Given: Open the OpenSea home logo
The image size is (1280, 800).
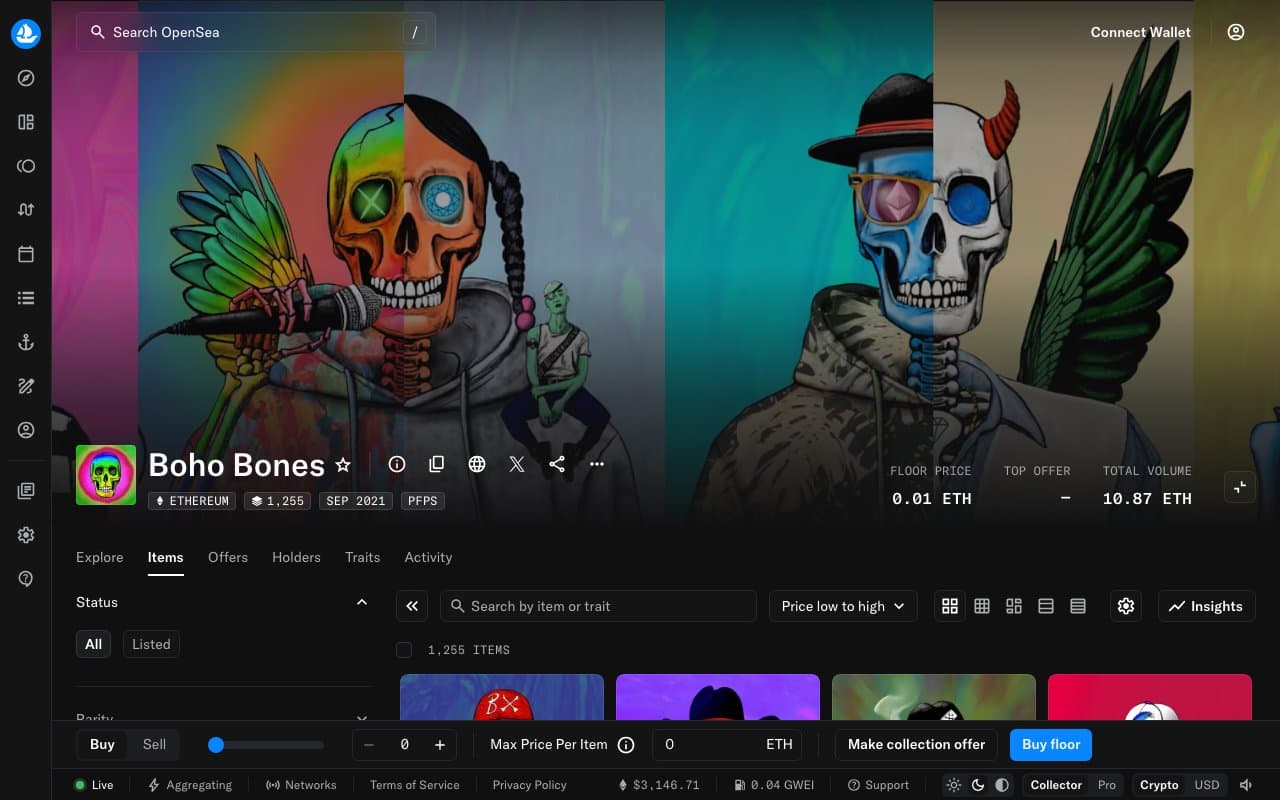Looking at the screenshot, I should pyautogui.click(x=26, y=33).
